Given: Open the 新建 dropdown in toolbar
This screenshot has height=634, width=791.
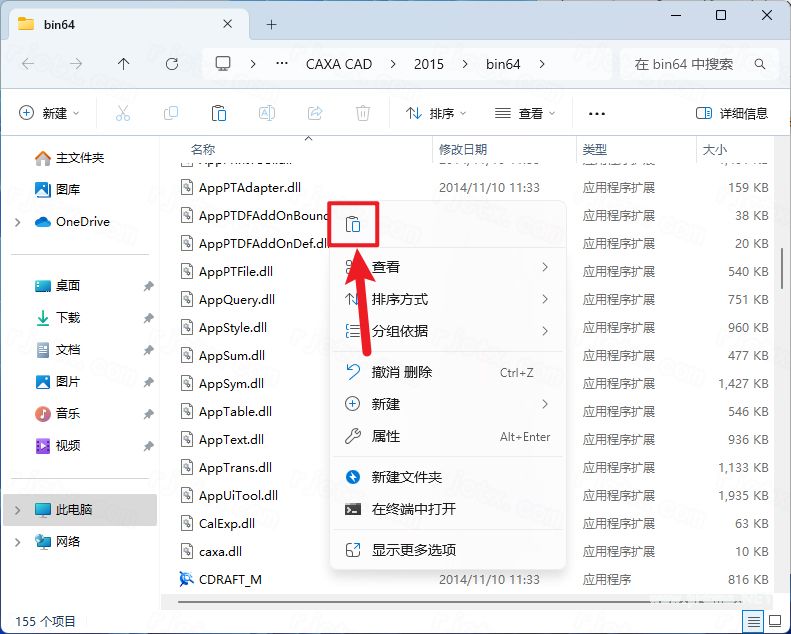Looking at the screenshot, I should [x=49, y=113].
